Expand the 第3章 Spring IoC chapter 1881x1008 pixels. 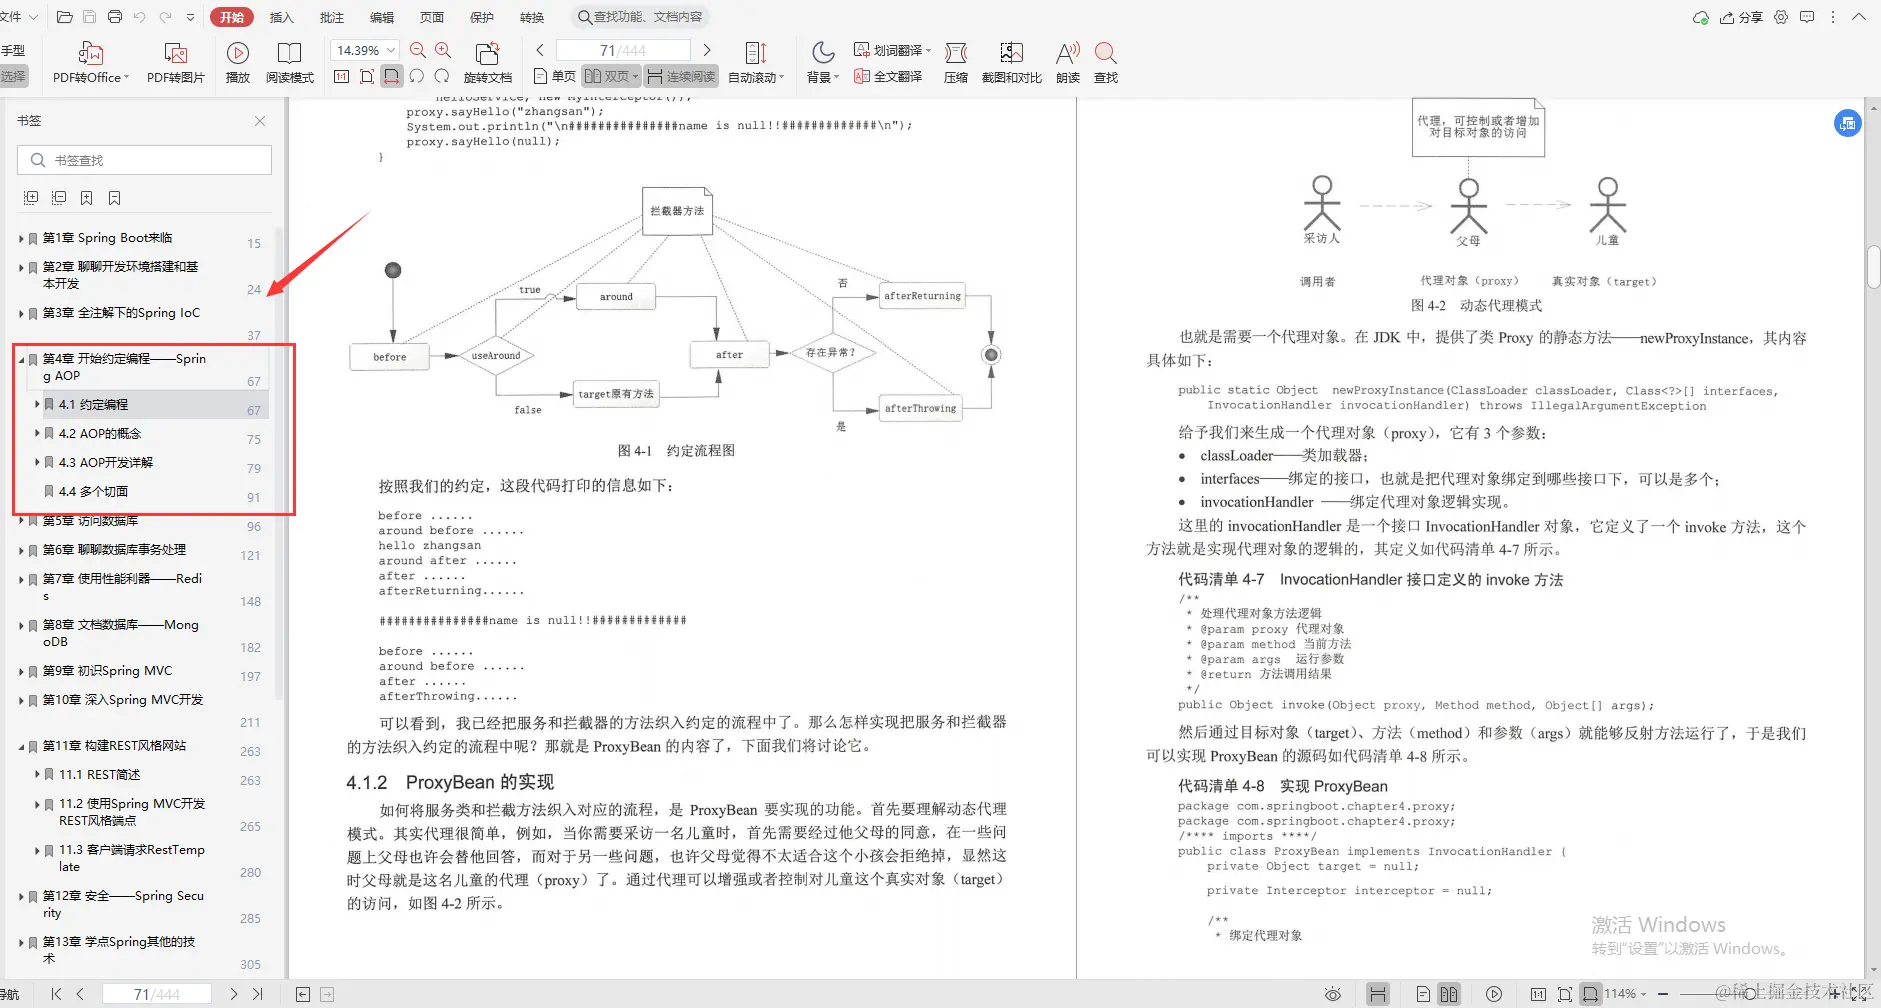(x=22, y=312)
